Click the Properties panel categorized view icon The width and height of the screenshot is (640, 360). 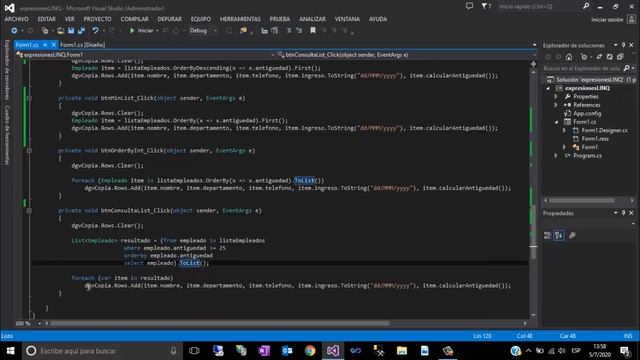click(547, 236)
